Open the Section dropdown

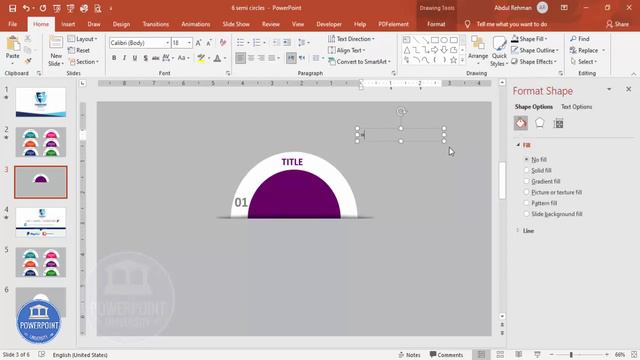(84, 62)
